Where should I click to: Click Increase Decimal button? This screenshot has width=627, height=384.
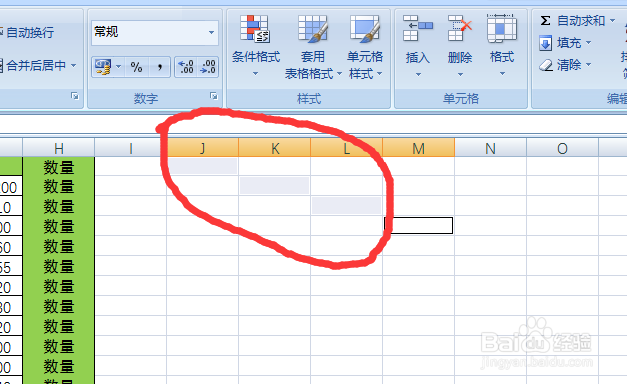[186, 67]
